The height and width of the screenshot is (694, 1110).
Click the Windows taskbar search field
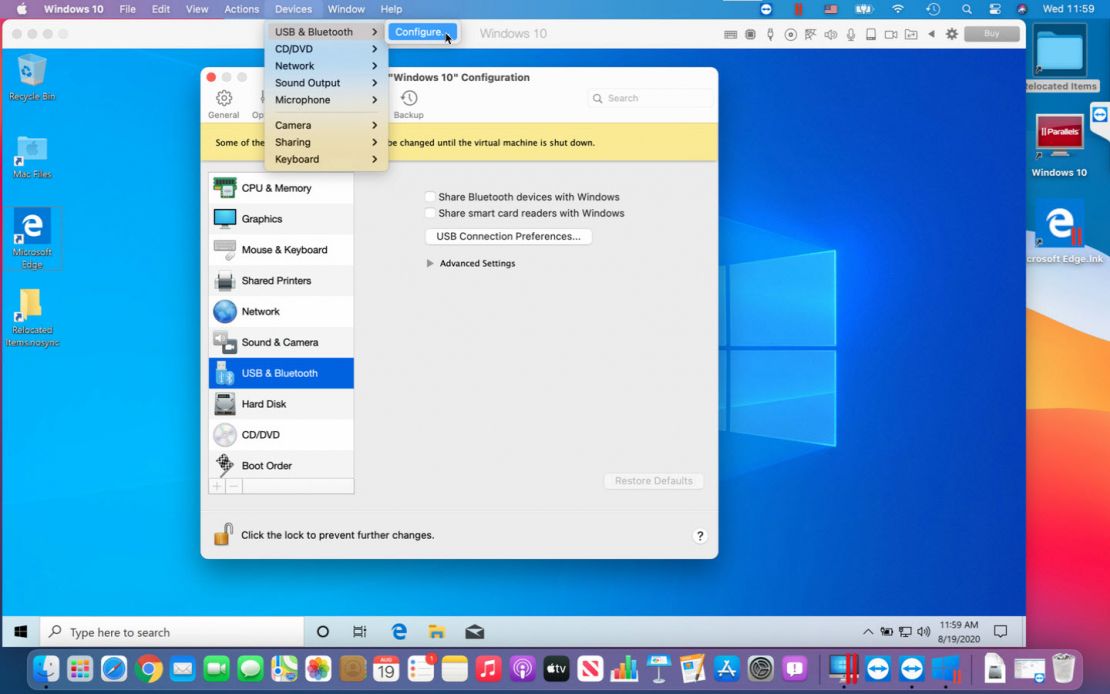(170, 631)
